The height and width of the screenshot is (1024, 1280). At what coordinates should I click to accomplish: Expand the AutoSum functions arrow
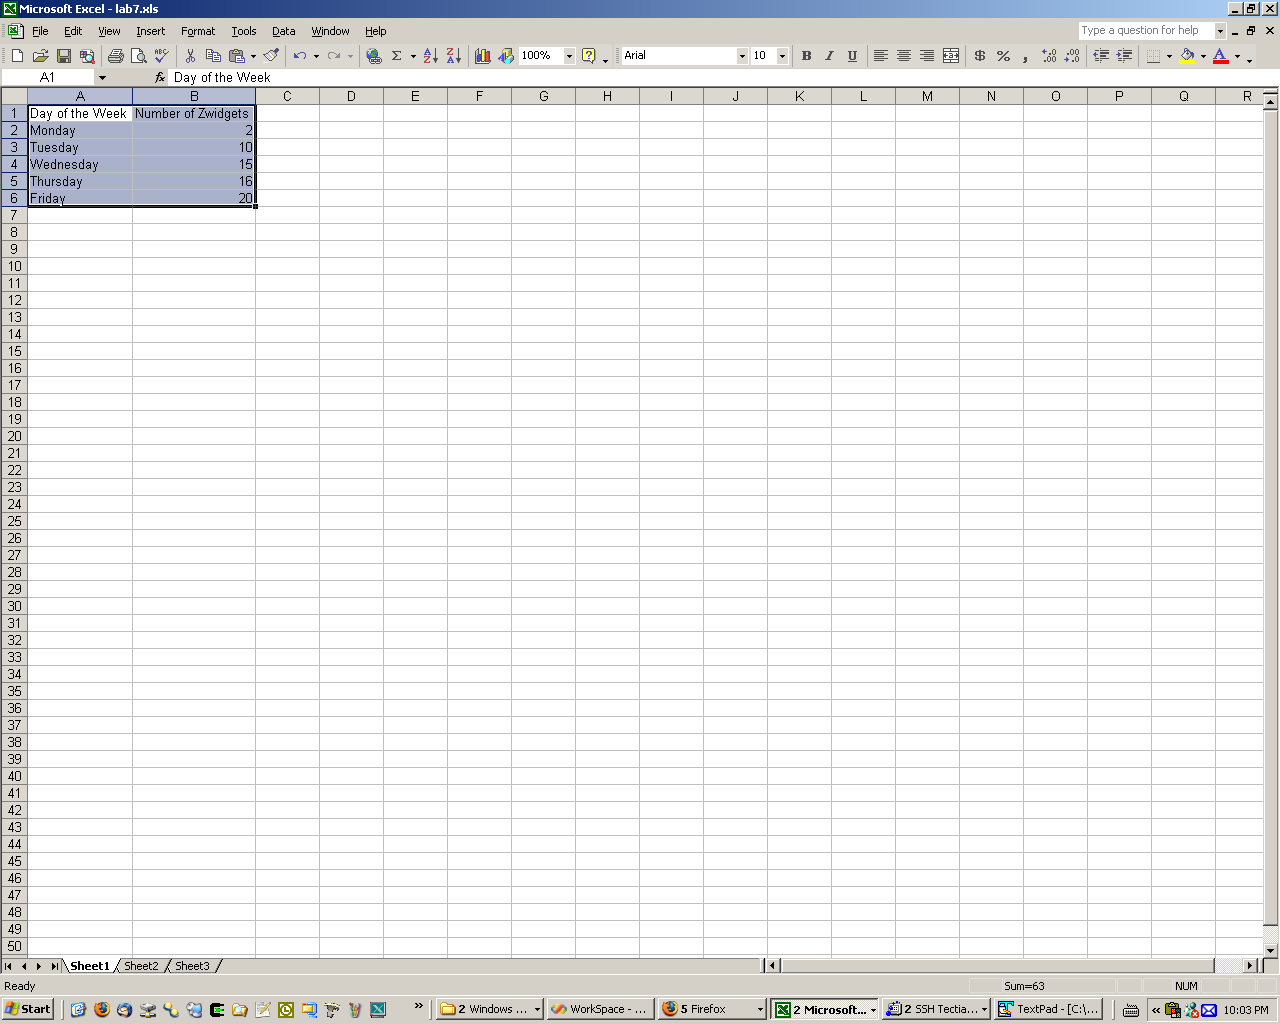pos(413,56)
